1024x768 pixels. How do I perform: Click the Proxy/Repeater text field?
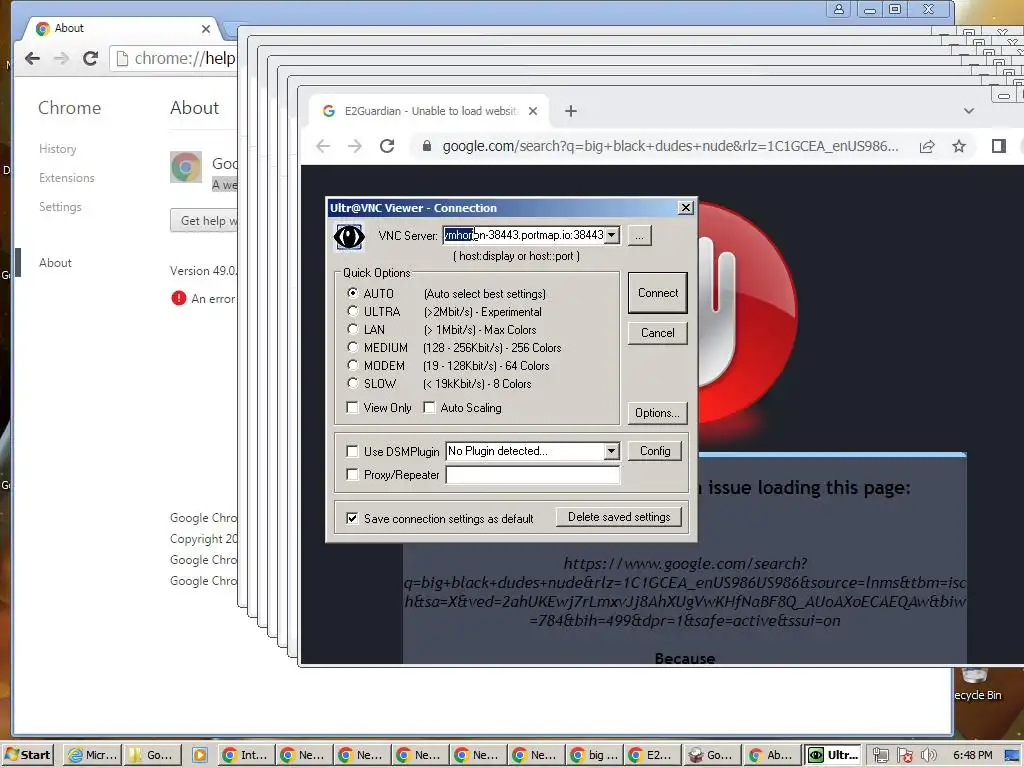click(x=533, y=475)
